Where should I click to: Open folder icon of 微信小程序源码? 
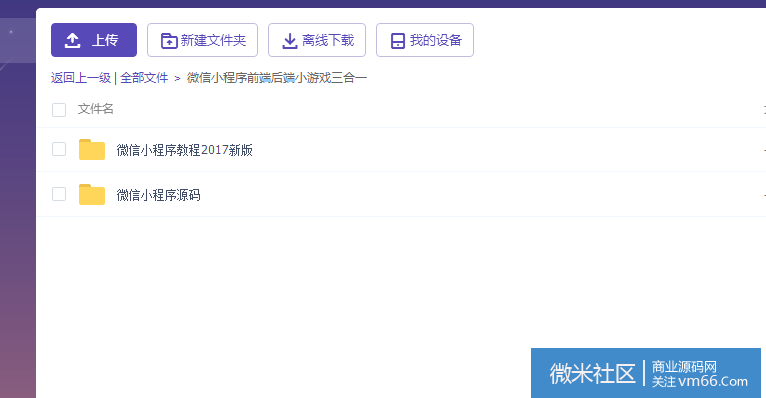pos(92,194)
